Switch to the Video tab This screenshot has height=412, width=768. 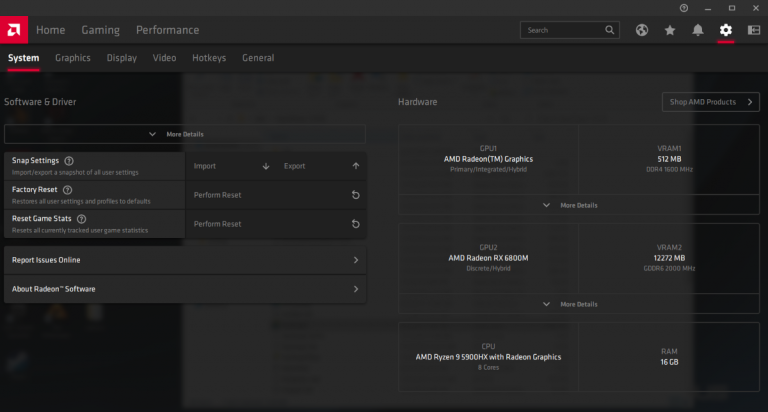(164, 58)
